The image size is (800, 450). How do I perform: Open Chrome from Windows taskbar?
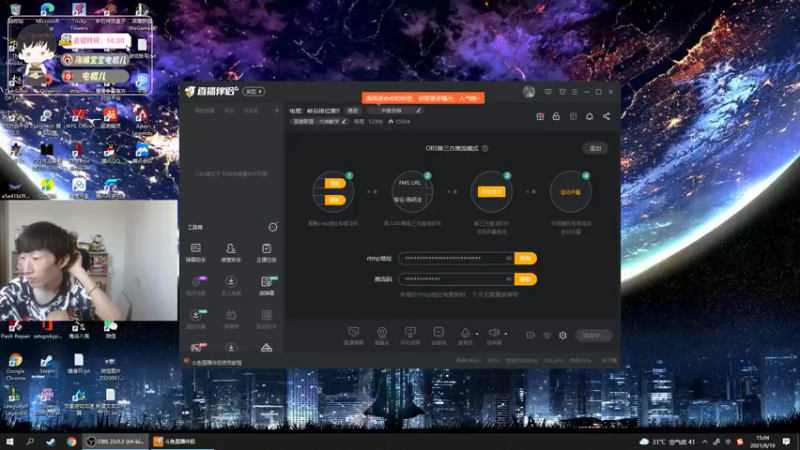pyautogui.click(x=71, y=442)
